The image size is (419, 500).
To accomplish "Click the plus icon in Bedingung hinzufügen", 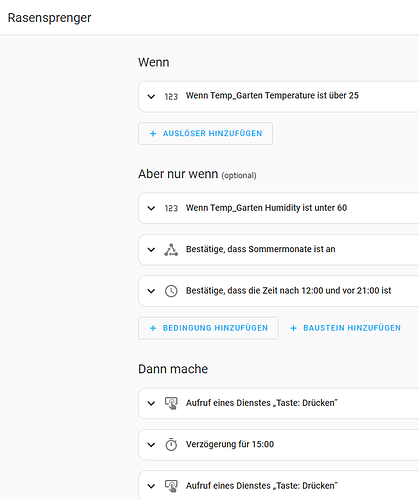I will 153,328.
